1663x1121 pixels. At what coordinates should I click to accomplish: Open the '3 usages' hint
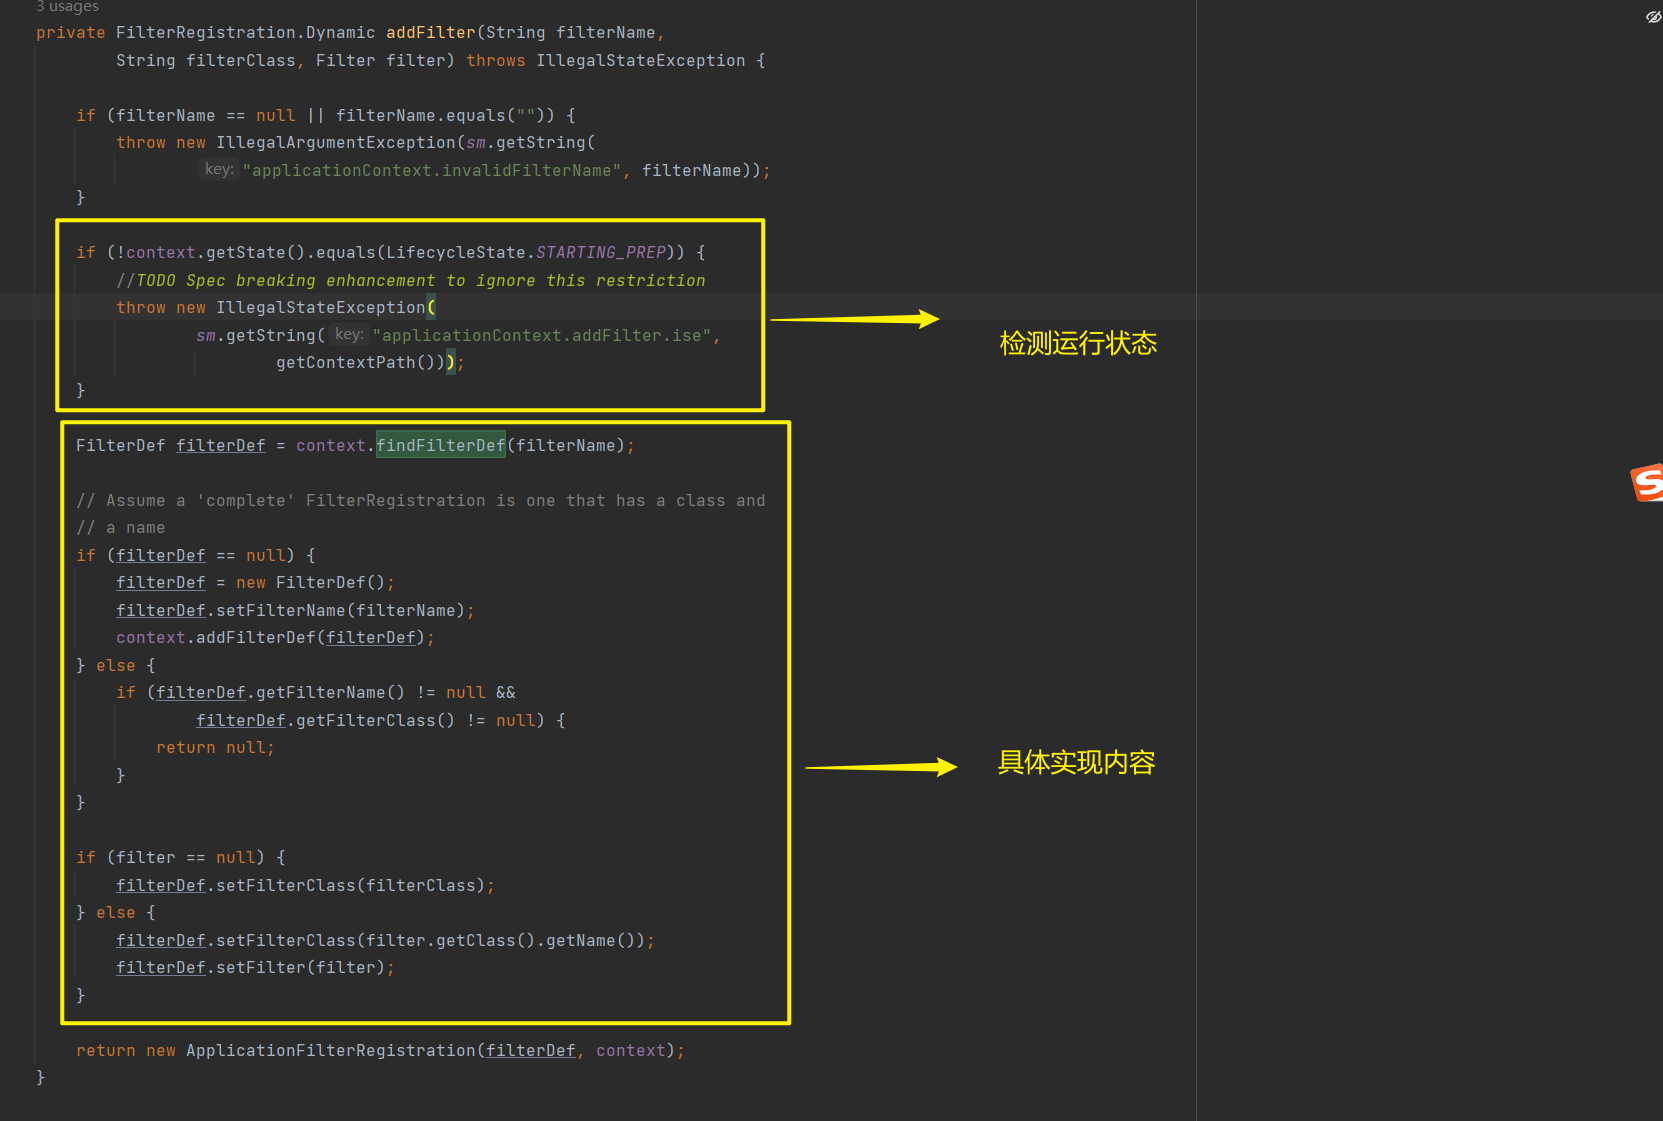[67, 7]
